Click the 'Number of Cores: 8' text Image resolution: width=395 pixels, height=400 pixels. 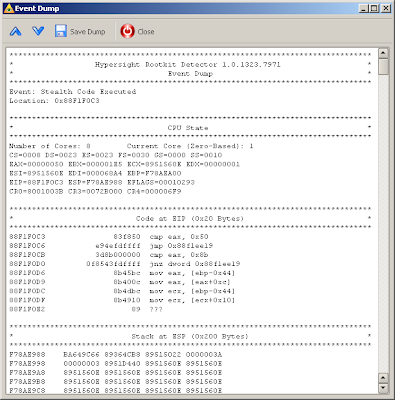coord(50,146)
